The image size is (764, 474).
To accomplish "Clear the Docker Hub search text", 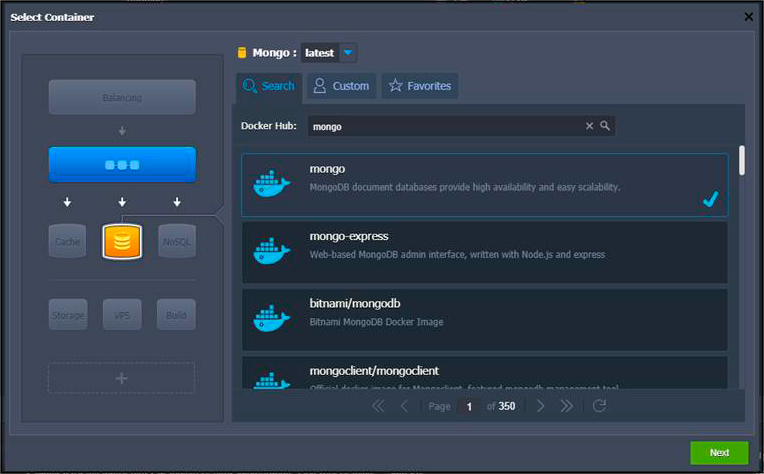I will pyautogui.click(x=589, y=126).
